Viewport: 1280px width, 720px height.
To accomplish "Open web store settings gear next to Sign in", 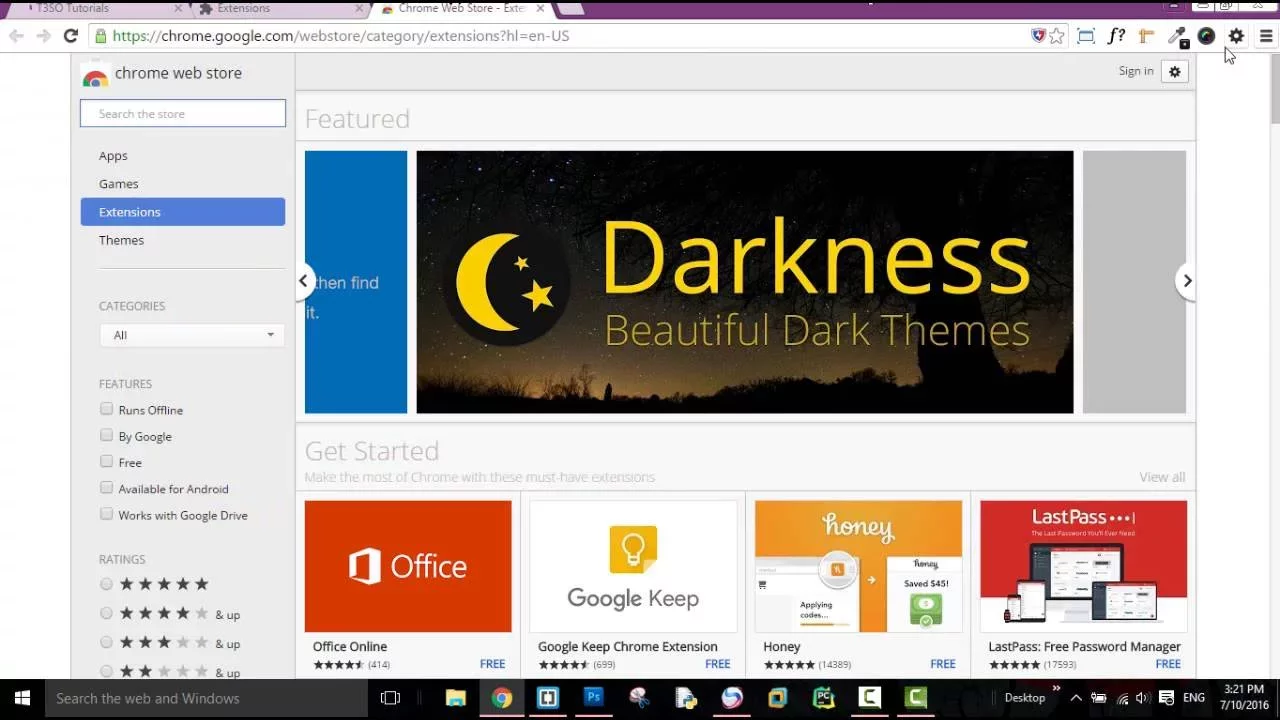I will pos(1175,71).
